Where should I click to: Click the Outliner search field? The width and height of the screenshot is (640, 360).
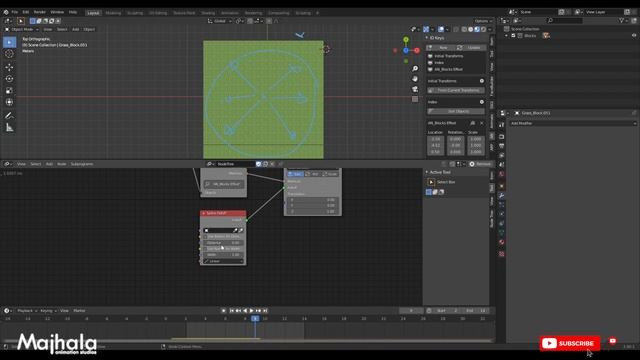[x=564, y=20]
